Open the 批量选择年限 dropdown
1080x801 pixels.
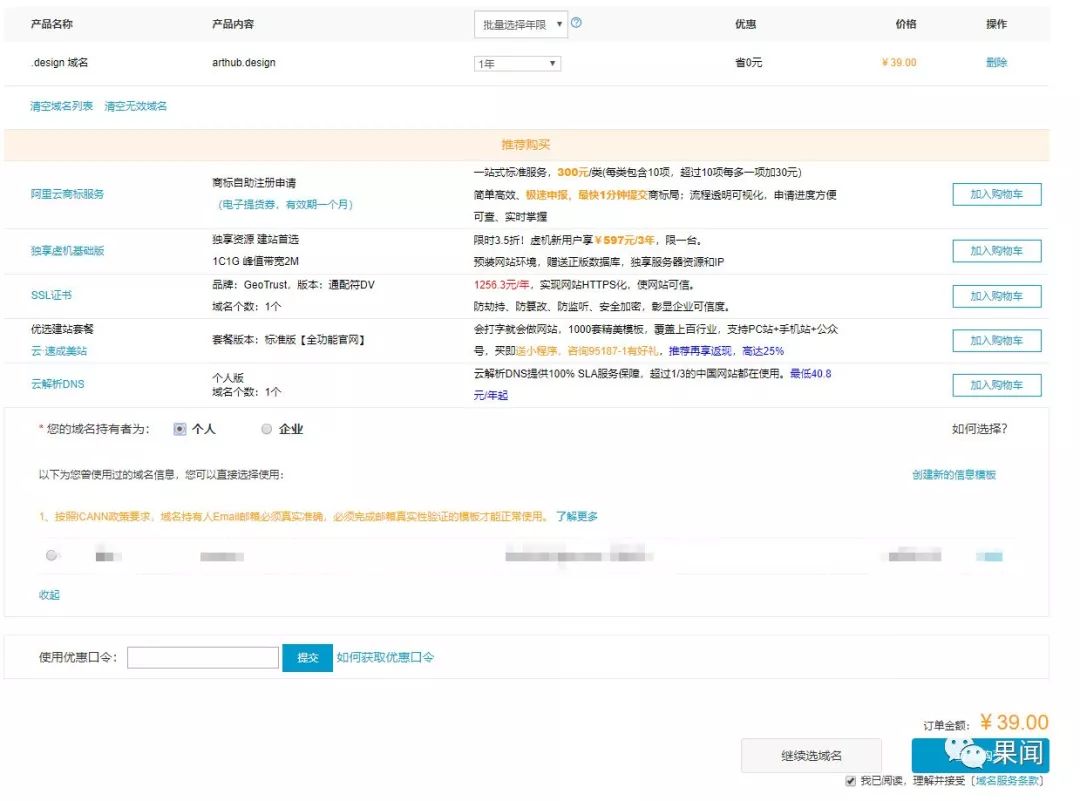coord(517,22)
